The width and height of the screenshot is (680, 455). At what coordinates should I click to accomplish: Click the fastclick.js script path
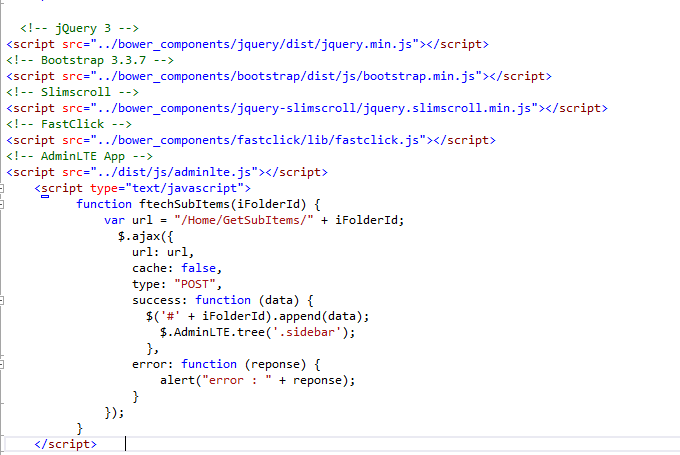click(258, 141)
